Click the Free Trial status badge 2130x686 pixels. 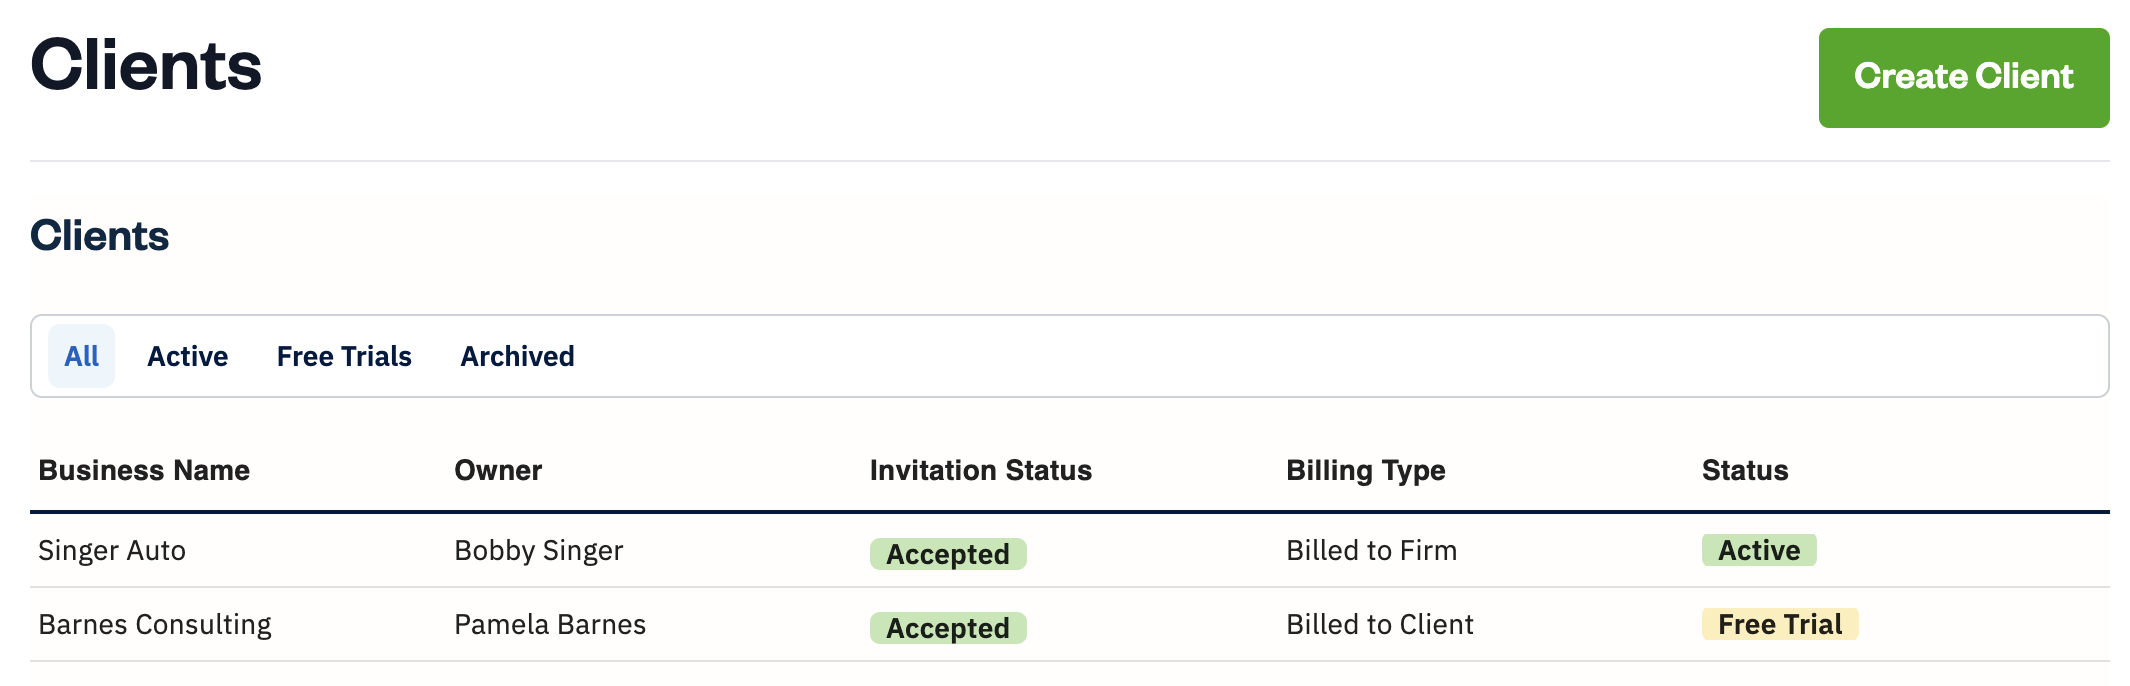coord(1780,624)
